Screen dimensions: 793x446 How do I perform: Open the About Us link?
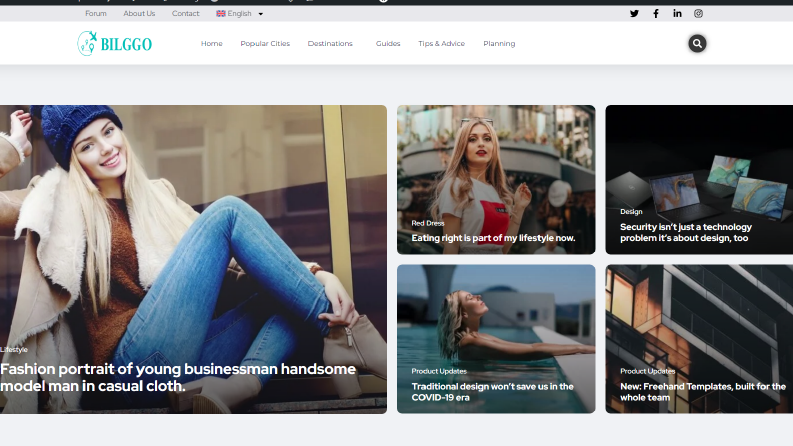(x=139, y=14)
